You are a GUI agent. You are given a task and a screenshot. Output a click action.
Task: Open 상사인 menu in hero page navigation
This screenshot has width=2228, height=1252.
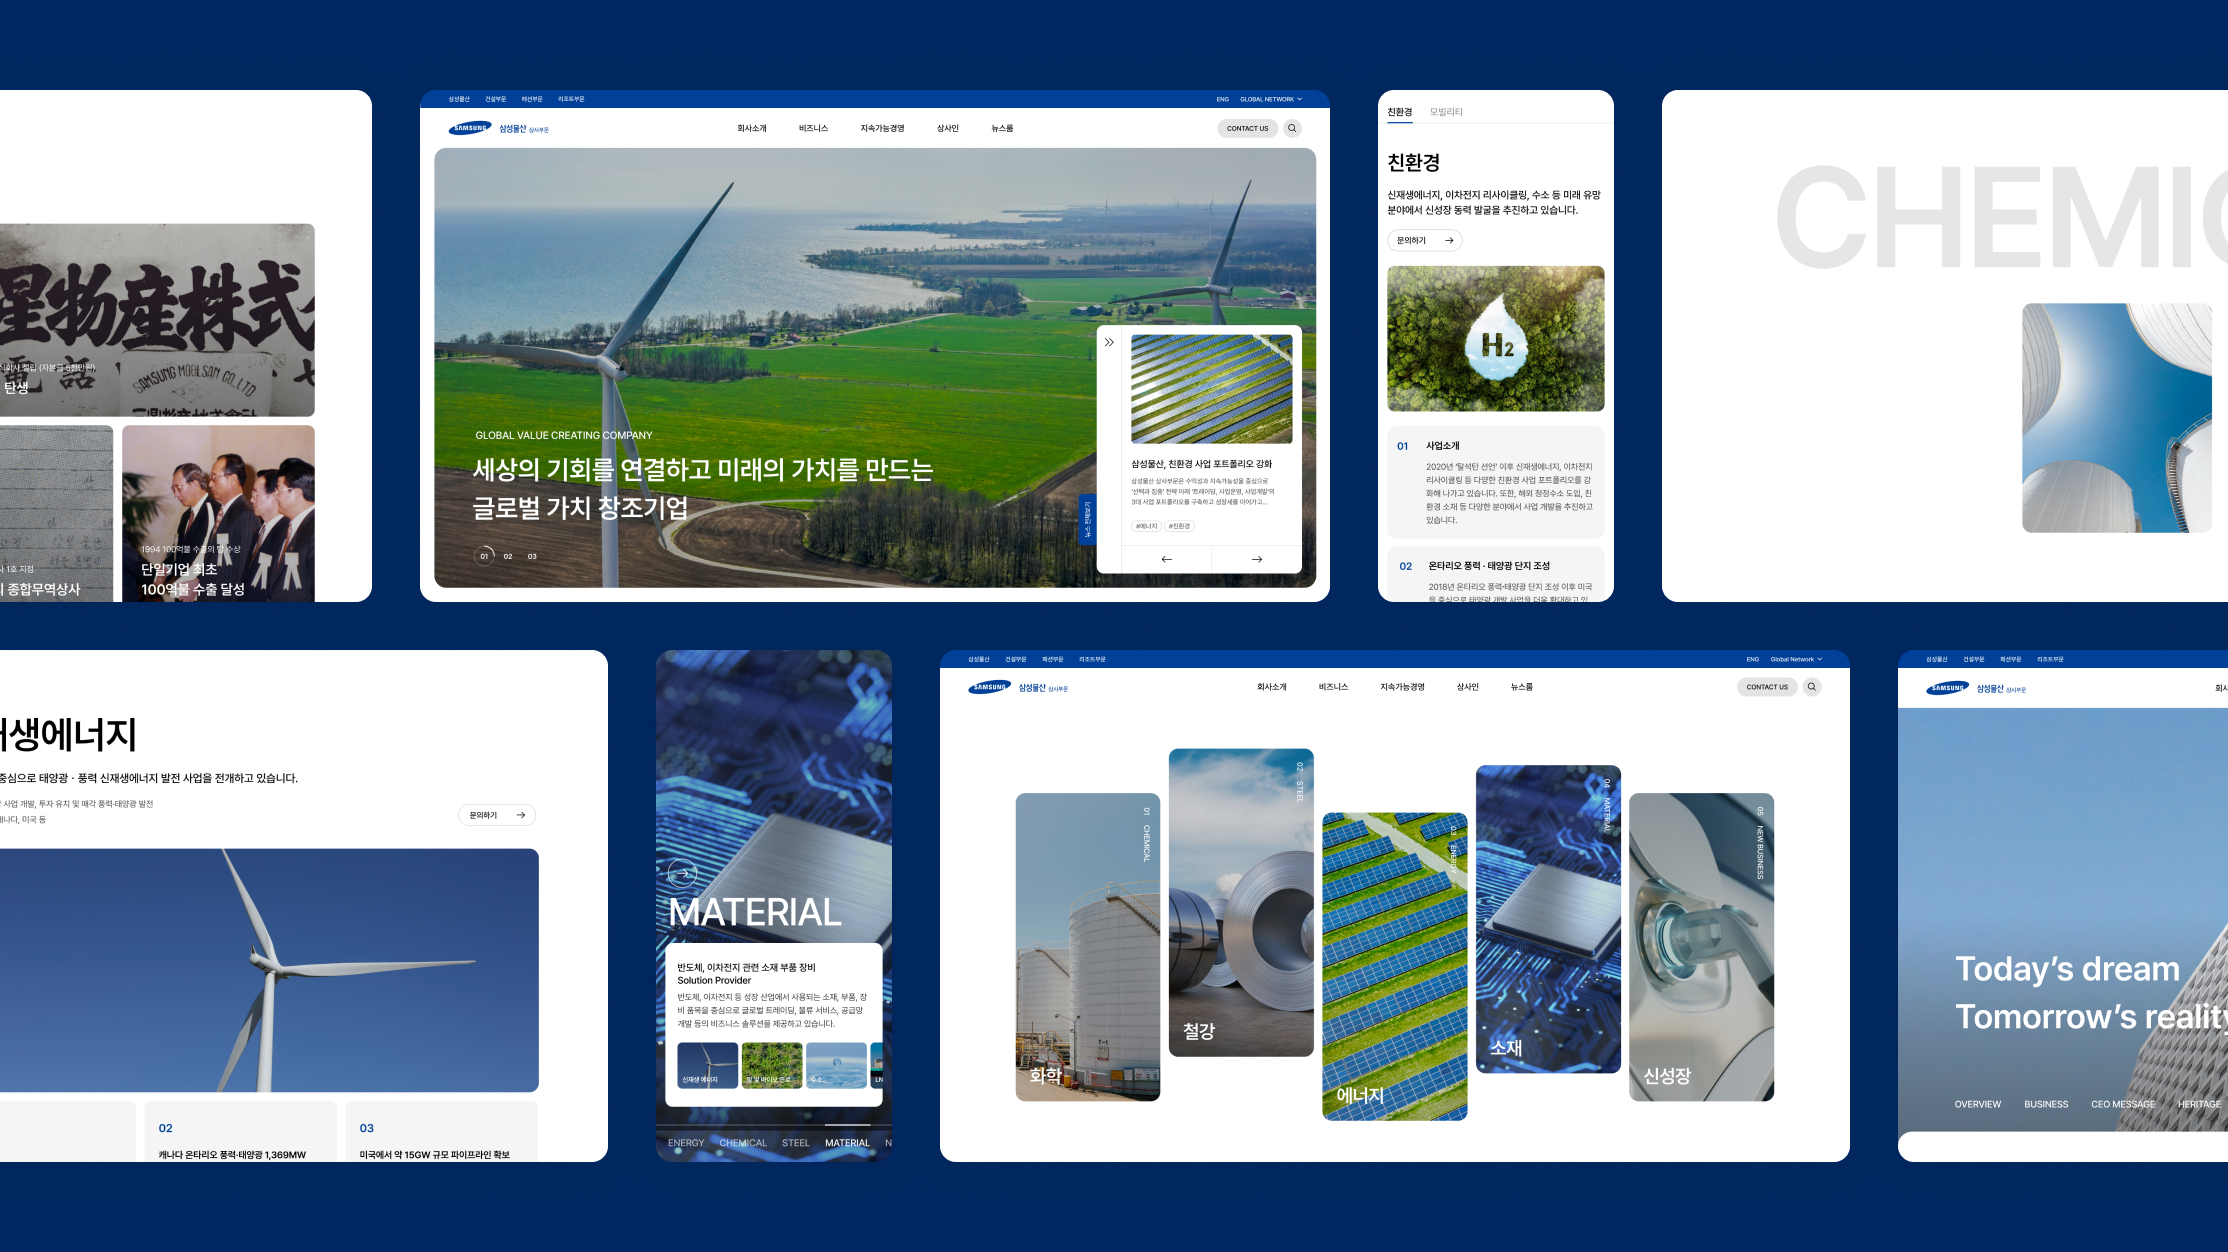[947, 128]
